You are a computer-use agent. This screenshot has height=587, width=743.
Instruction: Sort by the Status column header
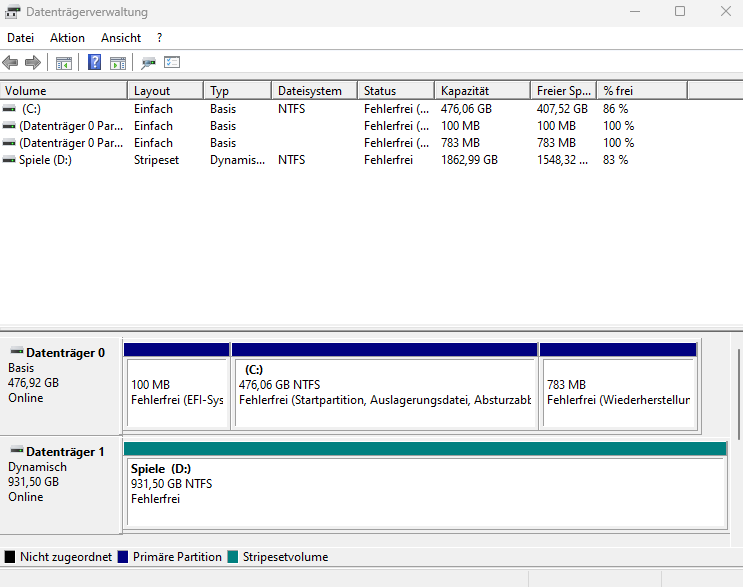pyautogui.click(x=396, y=90)
